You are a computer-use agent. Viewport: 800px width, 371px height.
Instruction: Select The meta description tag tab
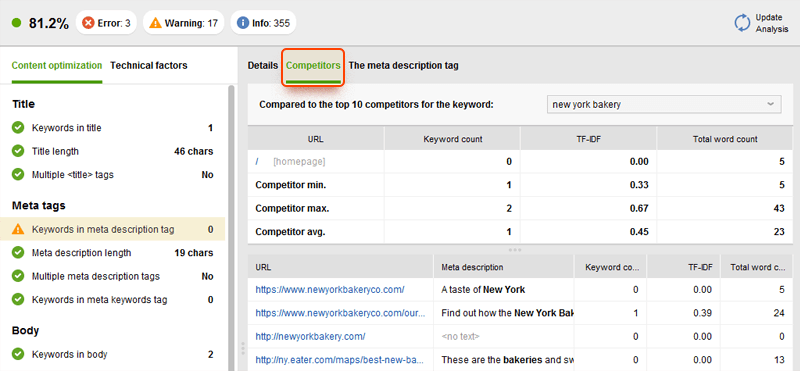[403, 65]
